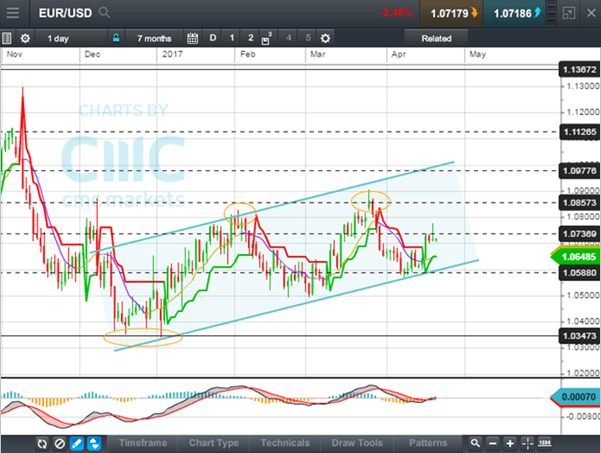Click the Feb label on time axis
Screen dimensions: 601x453
(248, 54)
